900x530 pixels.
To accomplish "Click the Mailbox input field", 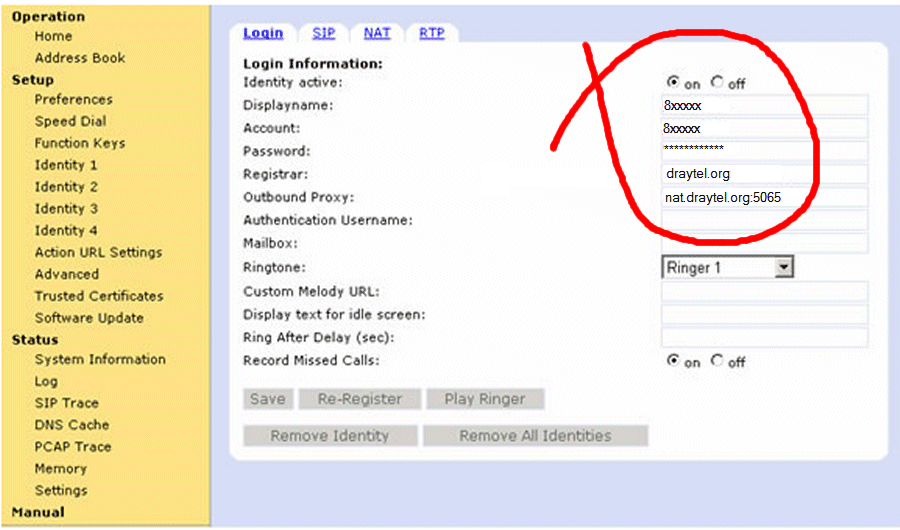I will click(x=765, y=243).
